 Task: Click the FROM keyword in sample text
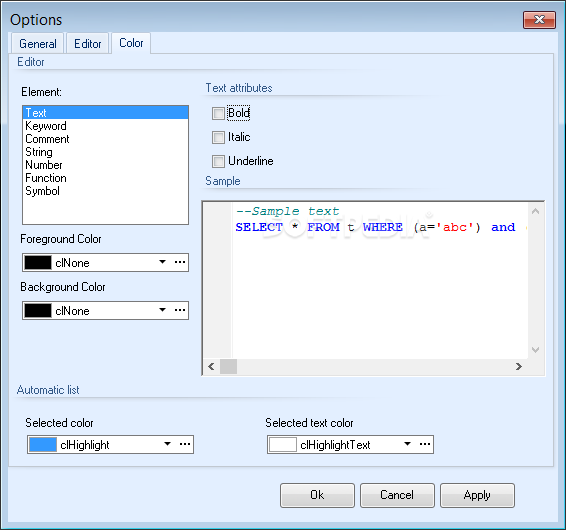pos(323,227)
